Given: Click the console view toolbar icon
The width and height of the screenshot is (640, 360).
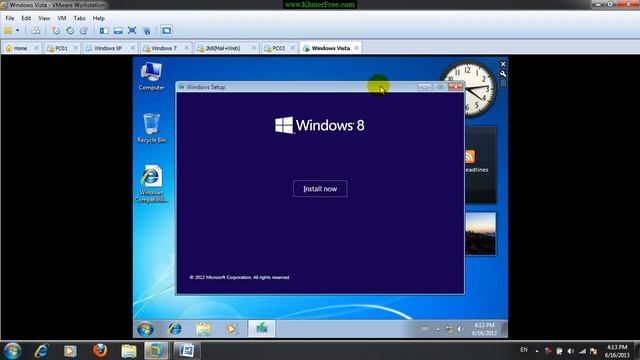Looking at the screenshot, I should click(x=166, y=31).
